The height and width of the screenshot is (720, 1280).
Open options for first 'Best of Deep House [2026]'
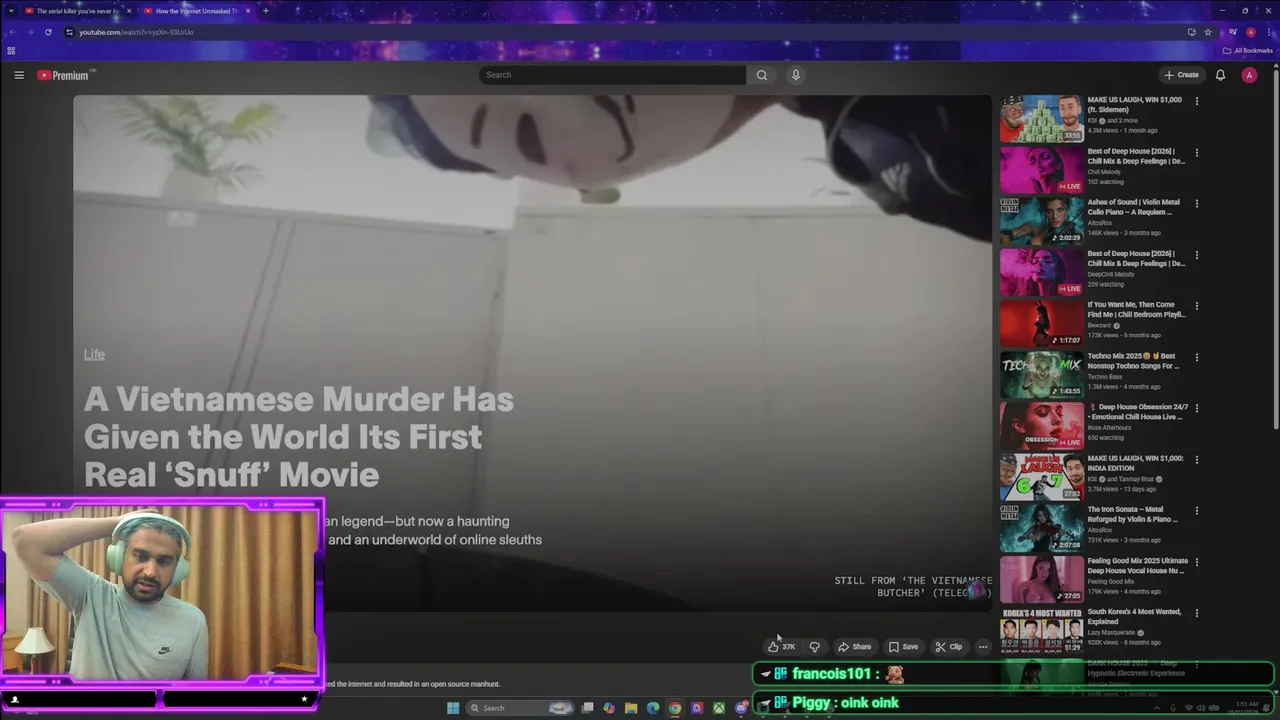pos(1196,152)
